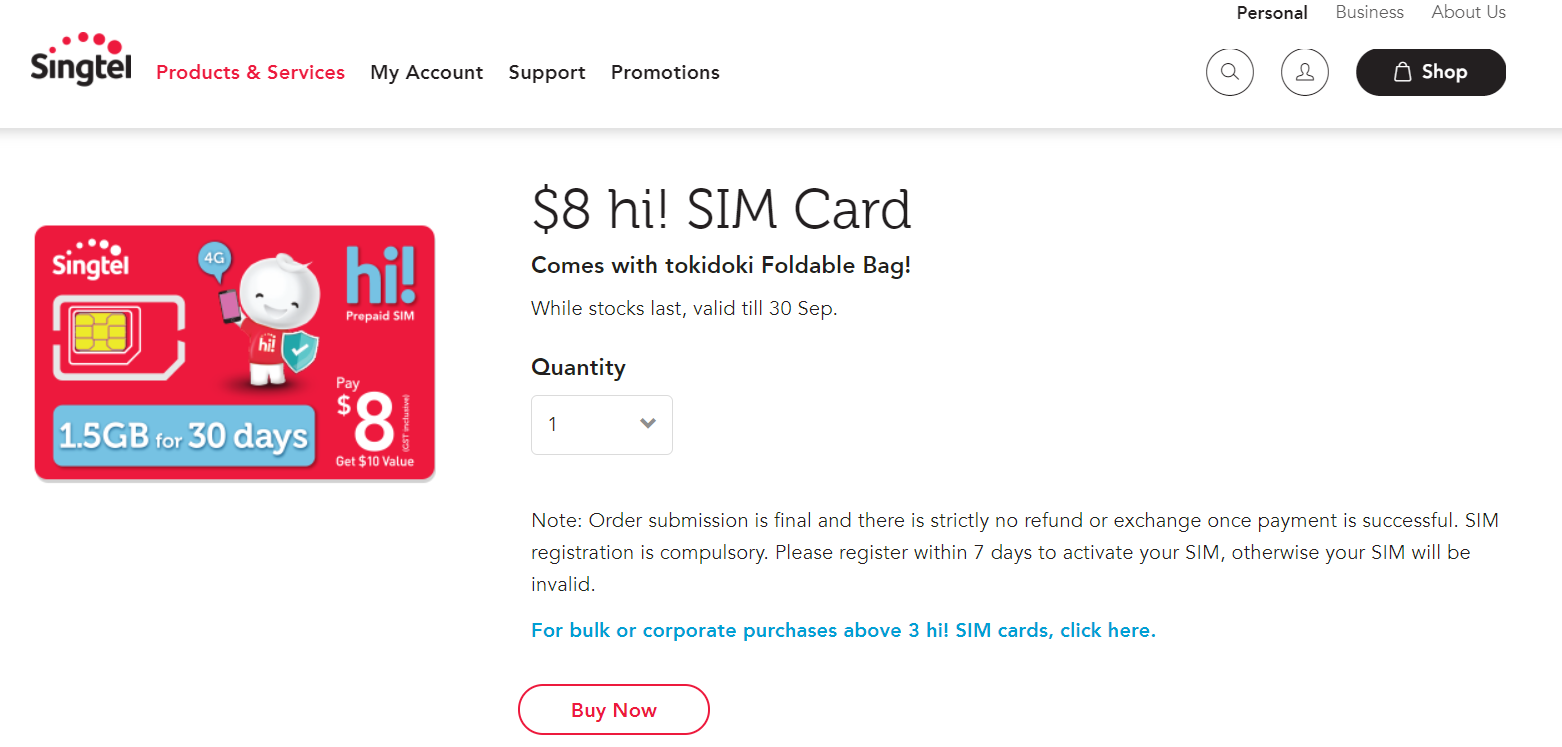Go to the About Us page
Image resolution: width=1562 pixels, height=747 pixels.
pyautogui.click(x=1468, y=13)
